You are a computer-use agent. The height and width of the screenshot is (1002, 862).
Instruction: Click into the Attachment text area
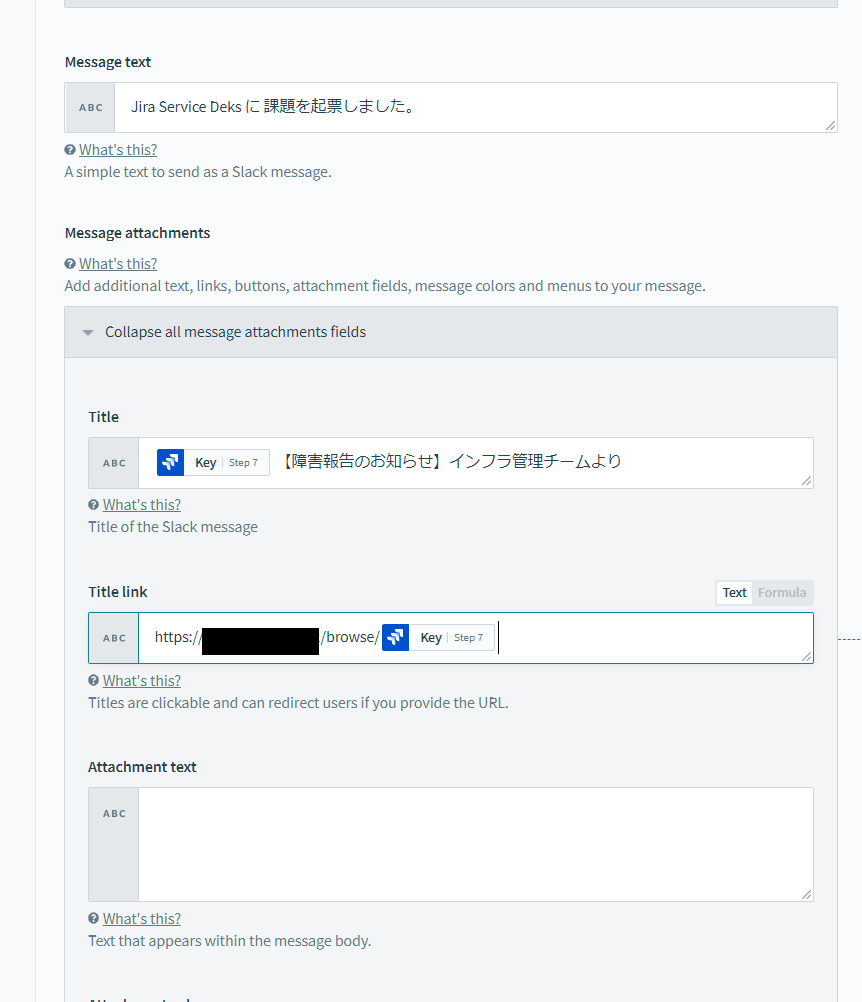[x=475, y=844]
